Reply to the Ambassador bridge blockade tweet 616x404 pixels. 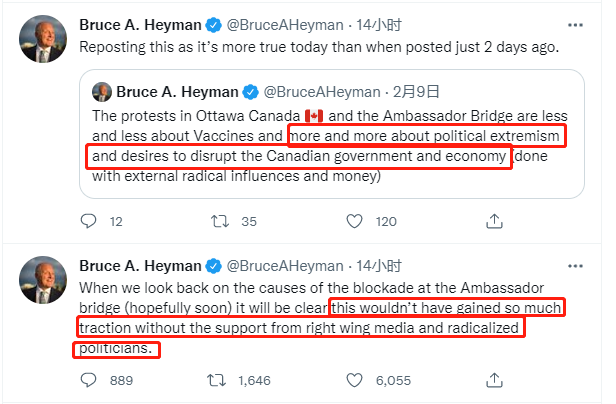(89, 380)
